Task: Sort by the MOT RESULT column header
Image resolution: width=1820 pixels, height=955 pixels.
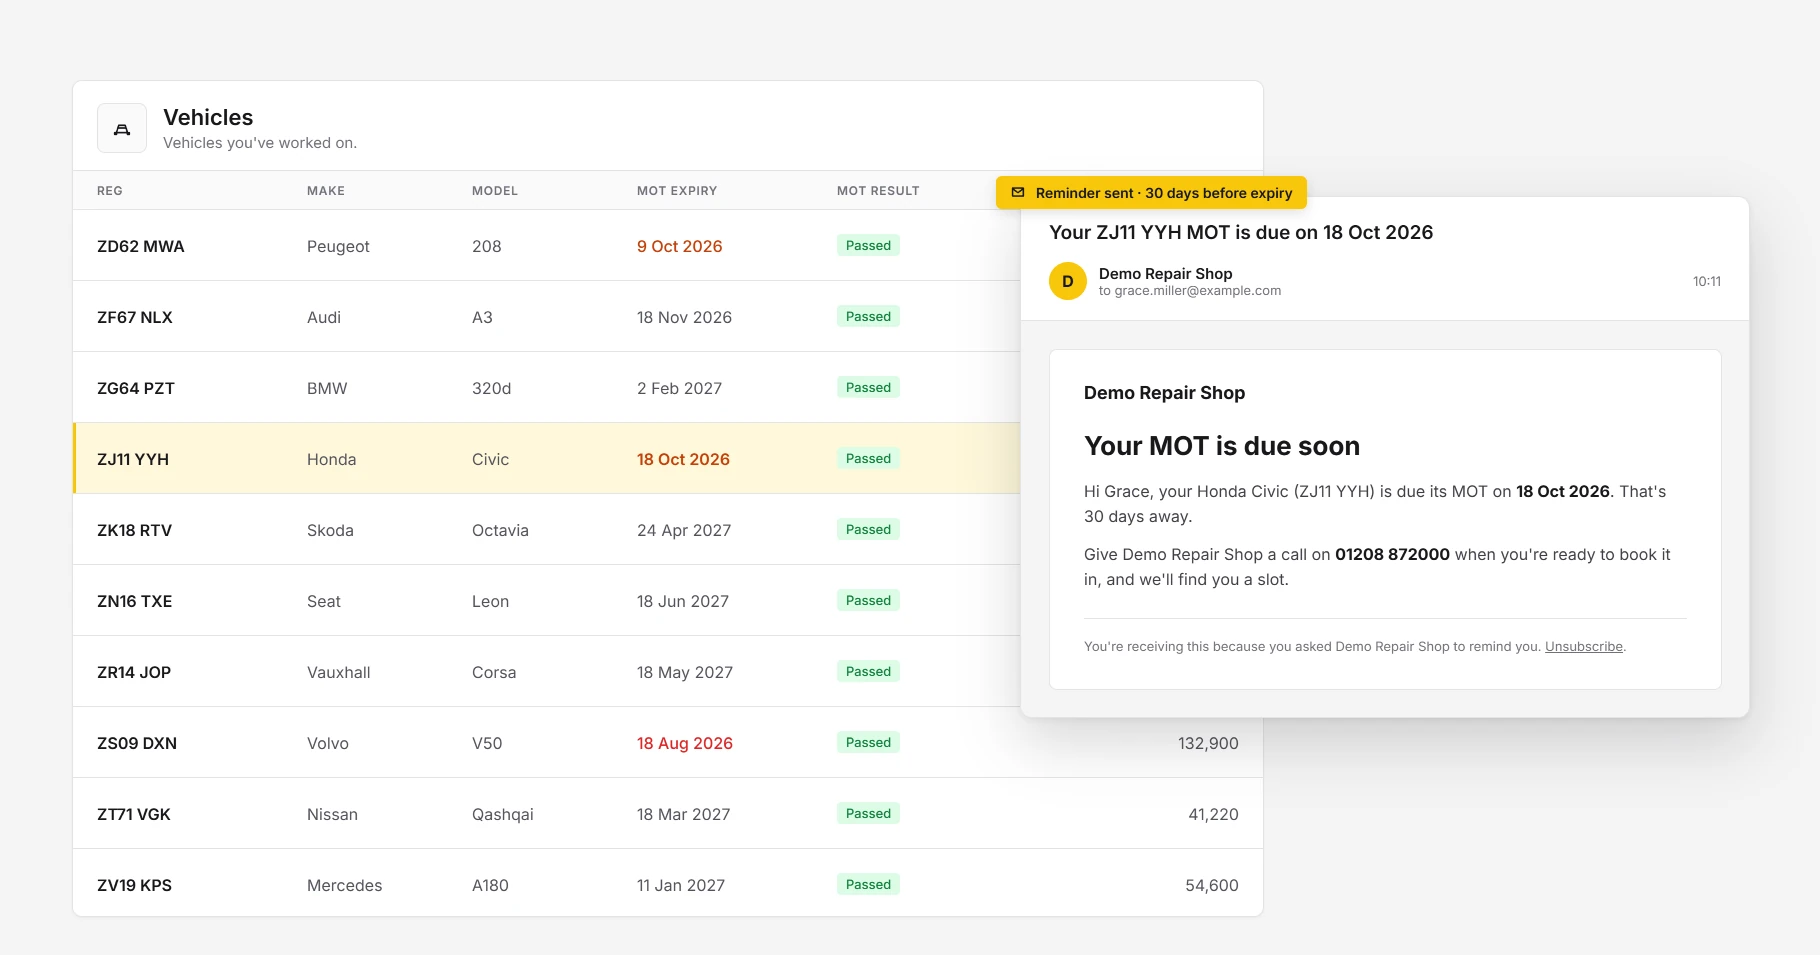Action: pos(878,191)
